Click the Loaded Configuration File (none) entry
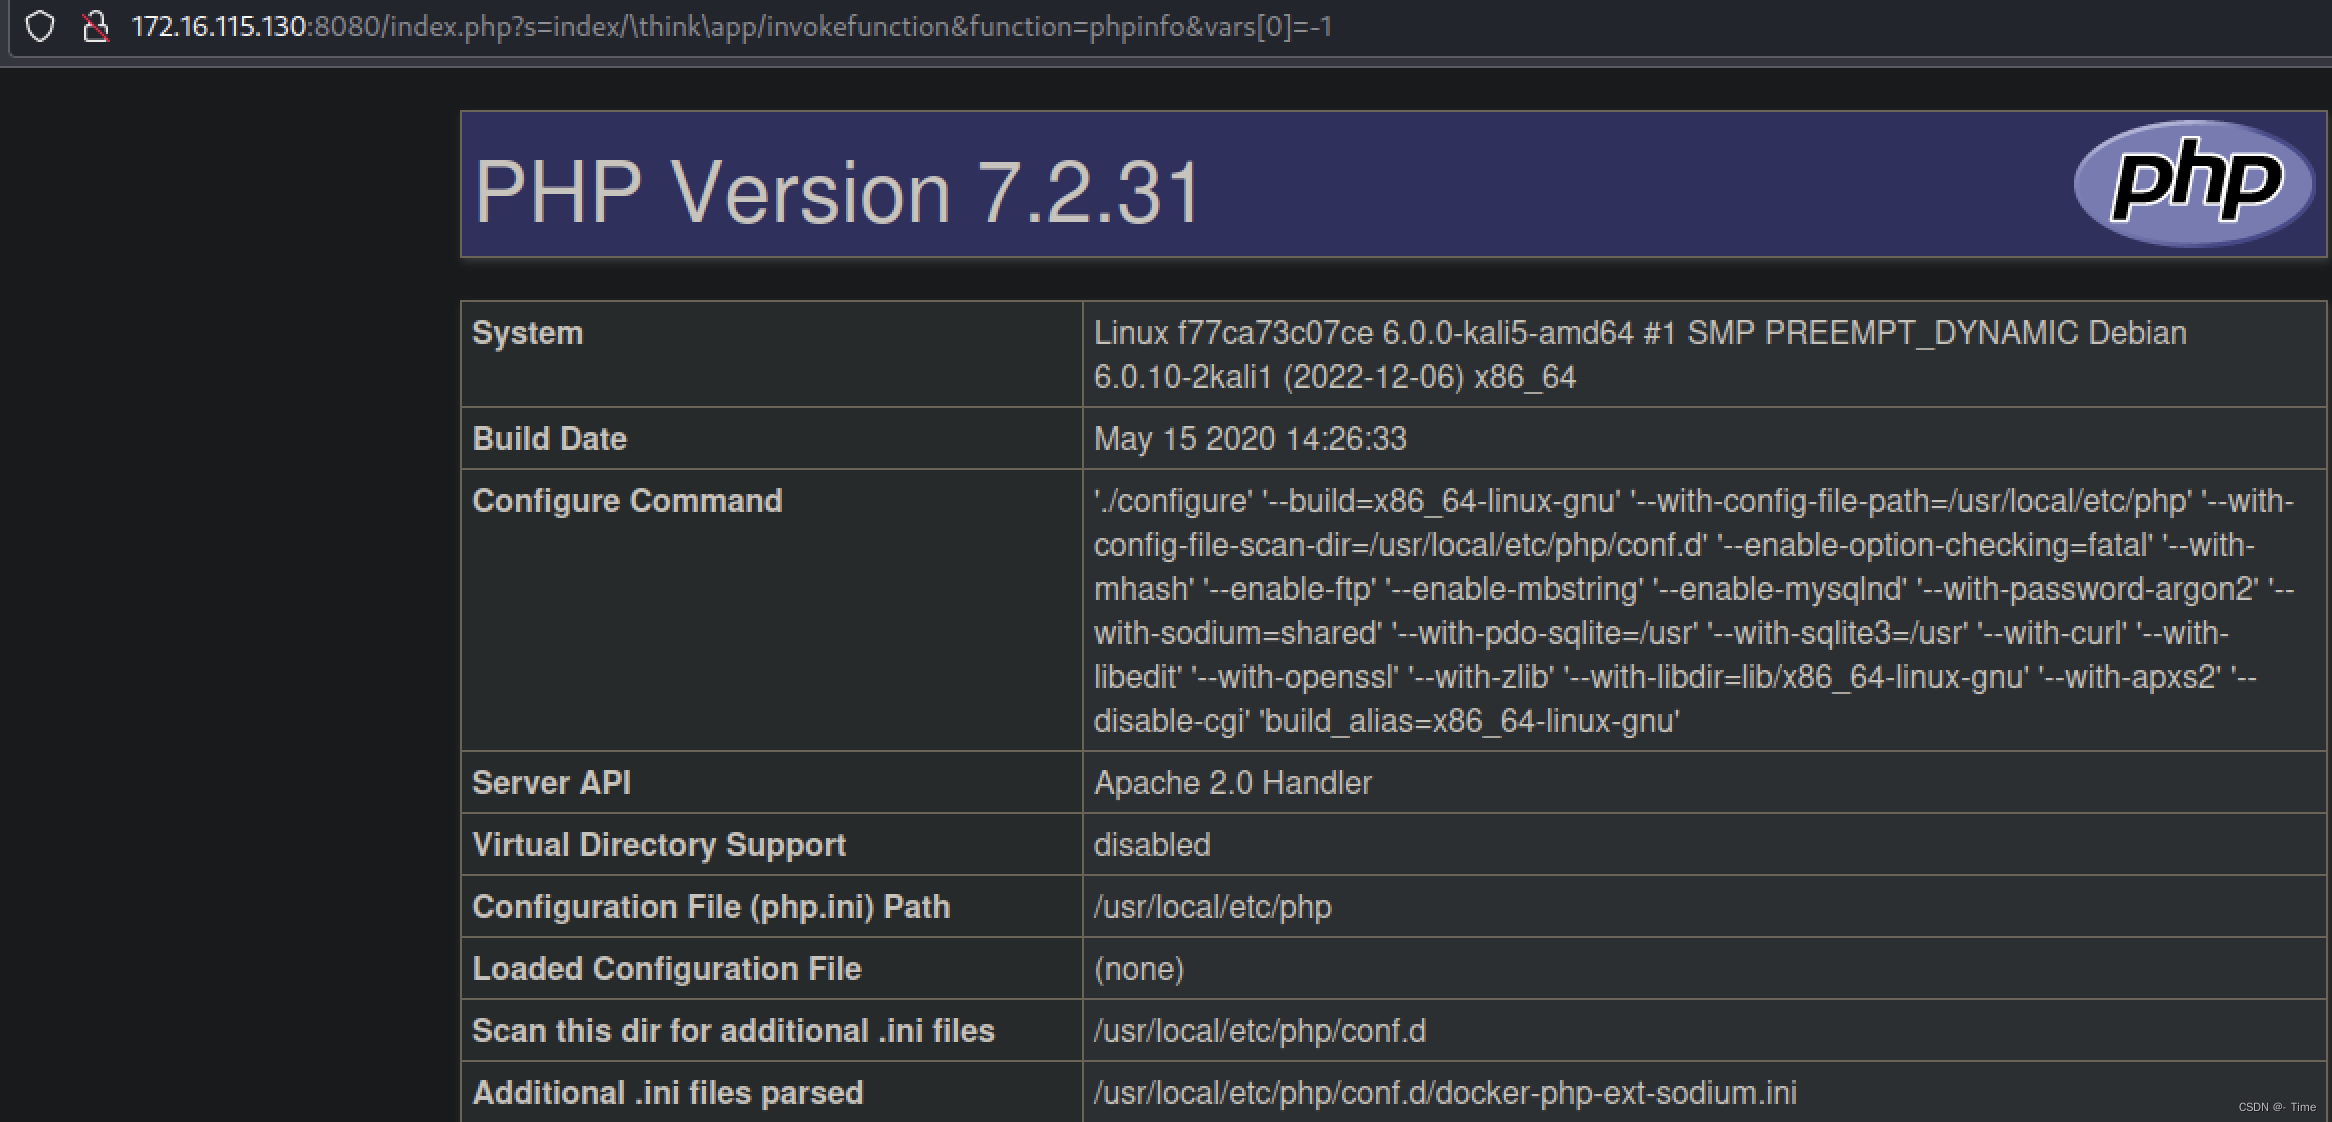Viewport: 2332px width, 1122px height. [x=1139, y=968]
